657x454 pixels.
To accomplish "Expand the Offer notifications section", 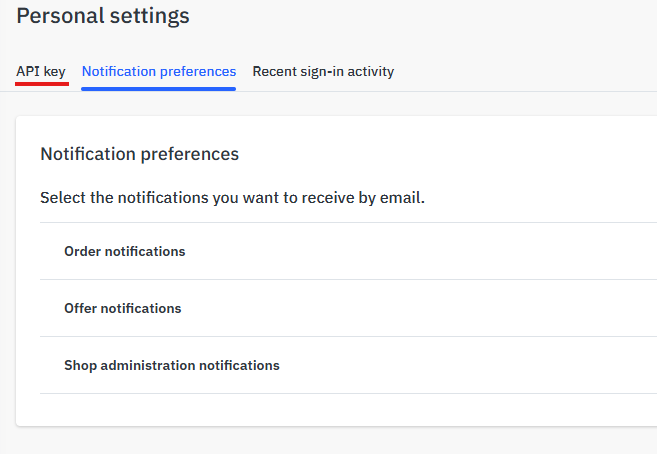I will (x=123, y=308).
